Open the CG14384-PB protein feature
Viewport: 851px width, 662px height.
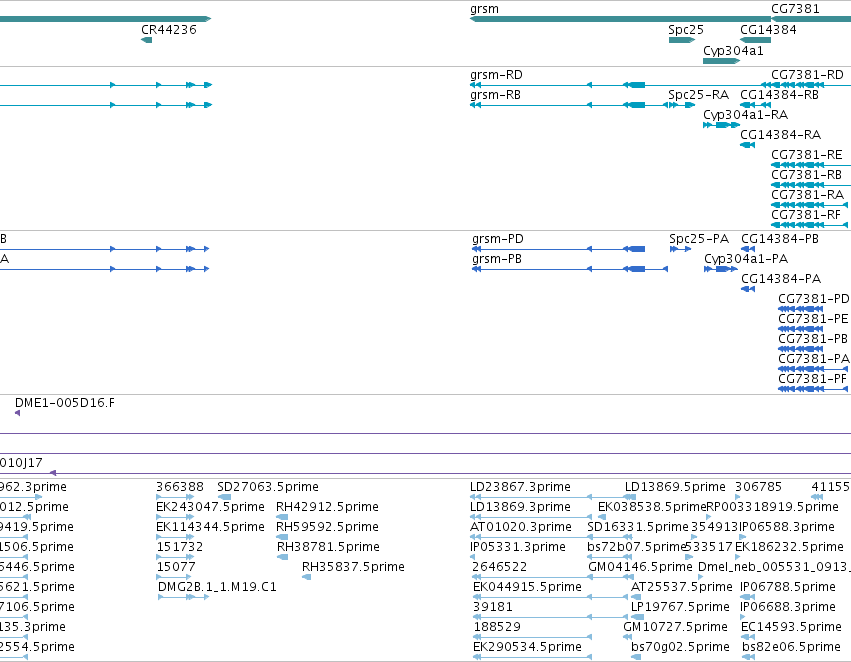point(748,249)
